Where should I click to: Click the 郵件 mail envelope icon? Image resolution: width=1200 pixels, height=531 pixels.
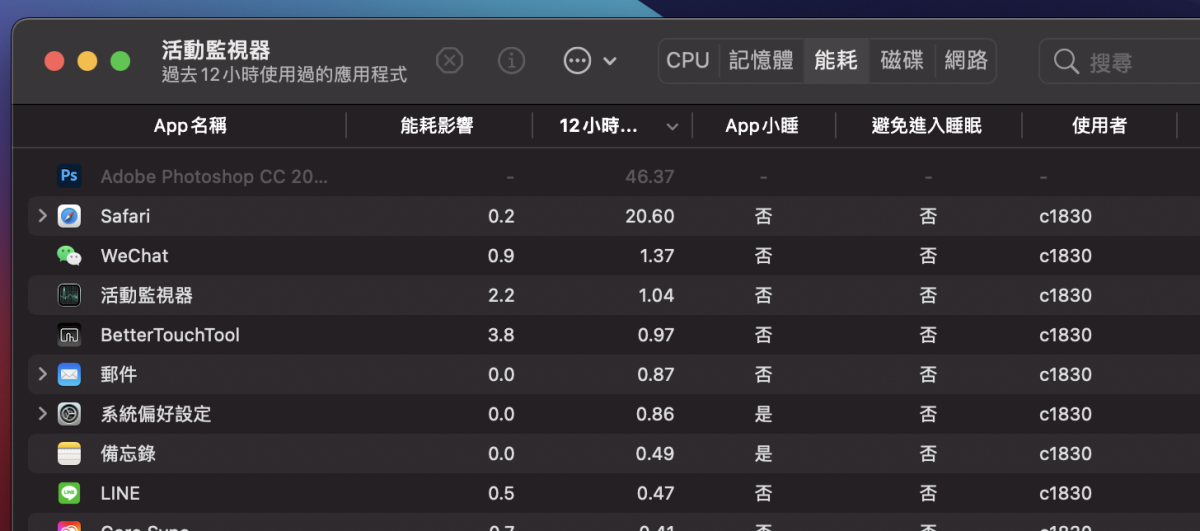[69, 374]
